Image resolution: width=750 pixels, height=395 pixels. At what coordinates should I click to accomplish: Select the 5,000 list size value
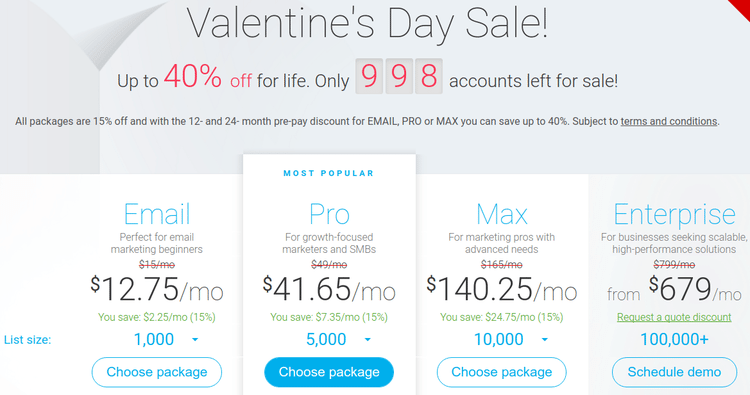coord(326,340)
